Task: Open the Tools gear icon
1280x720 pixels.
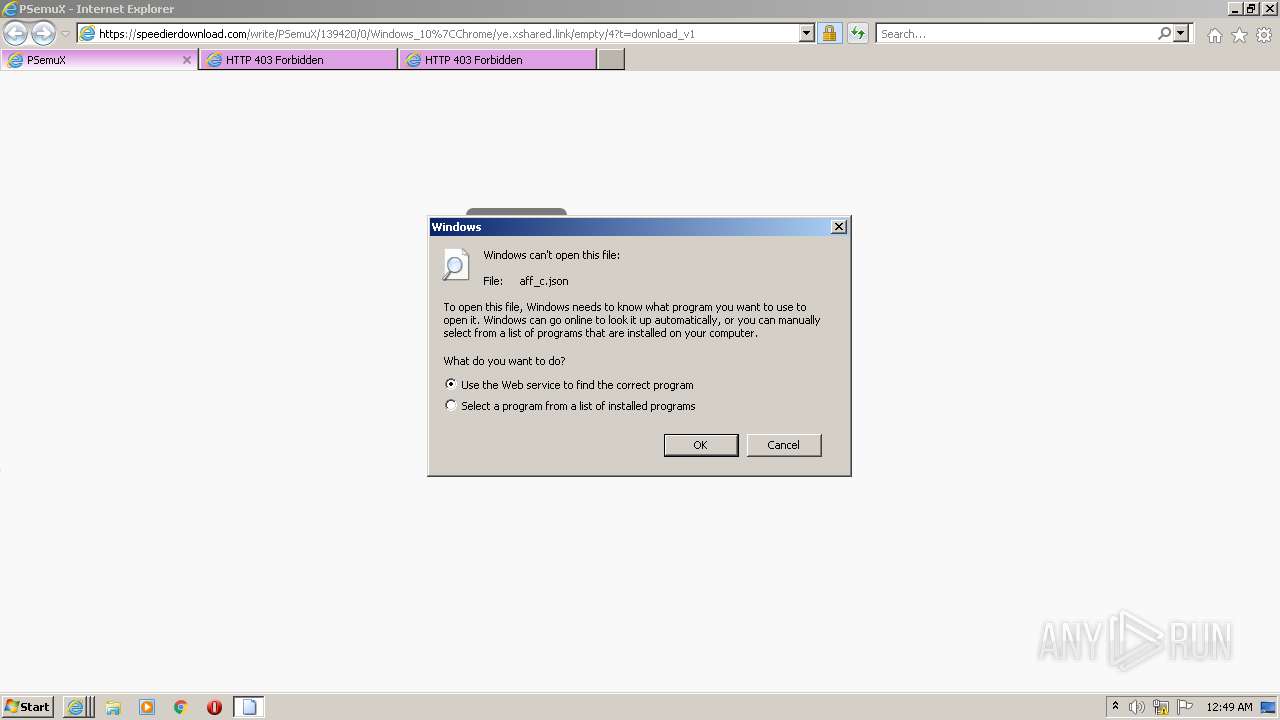Action: 1264,35
